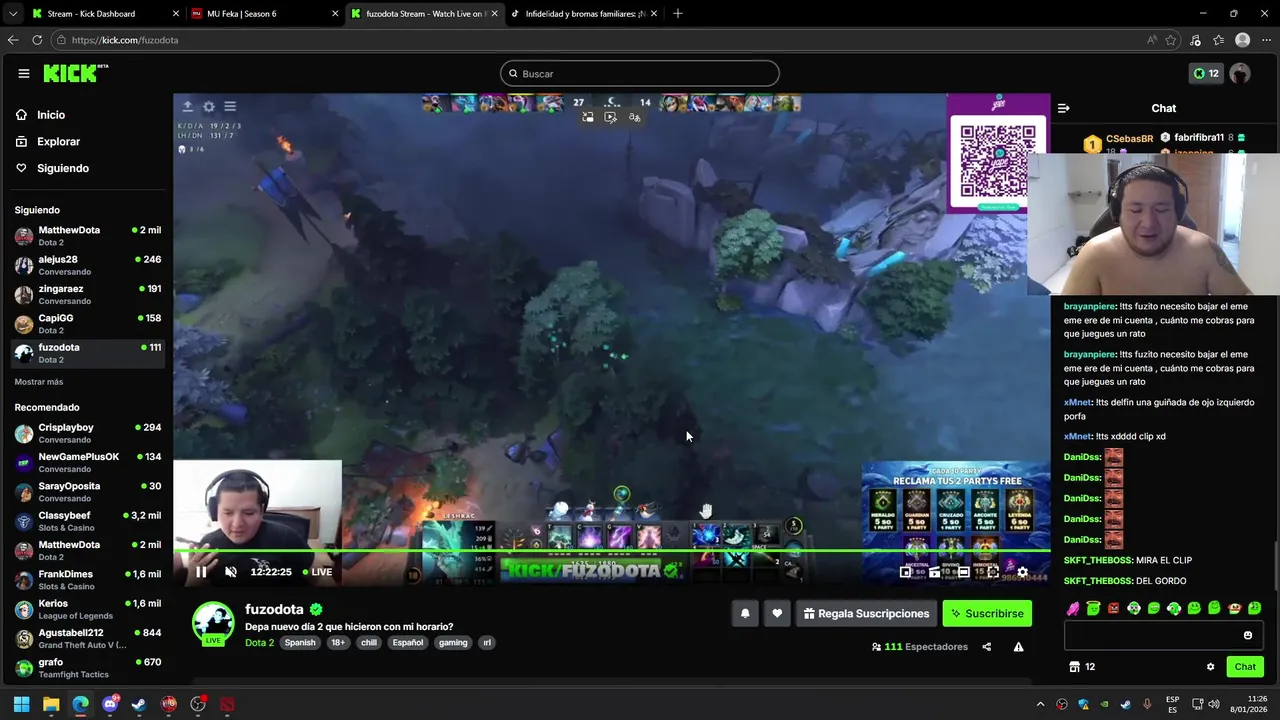Click the chill tag
The width and height of the screenshot is (1280, 720).
click(x=369, y=643)
